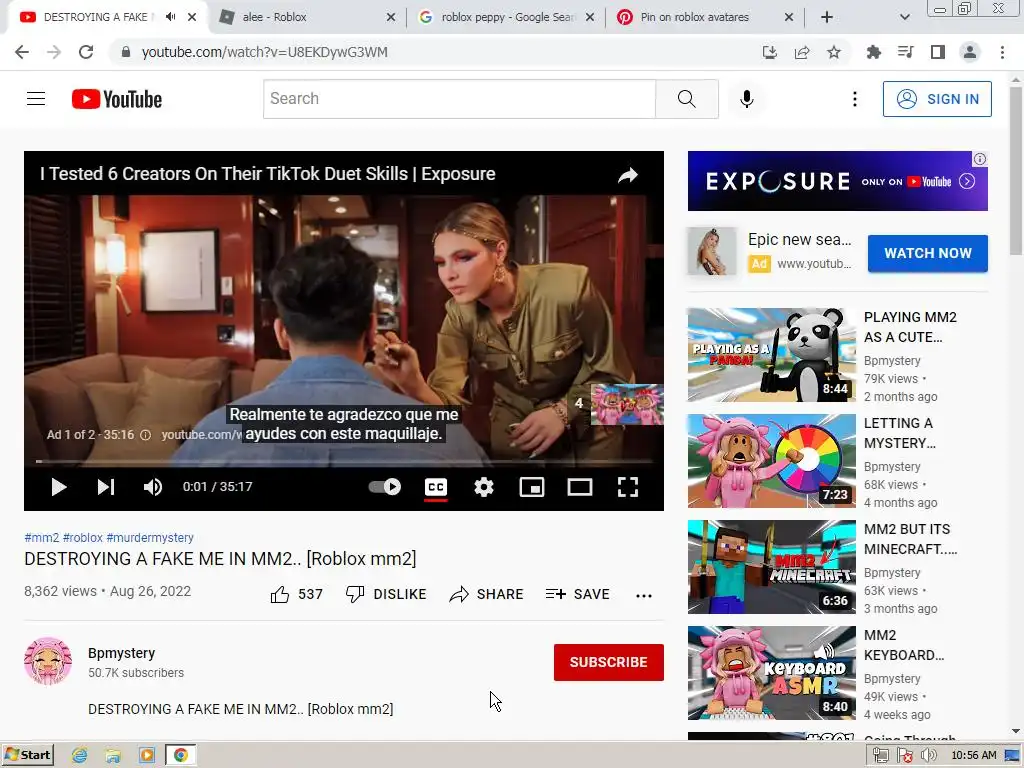Click the DISLIKE button

coord(386,594)
